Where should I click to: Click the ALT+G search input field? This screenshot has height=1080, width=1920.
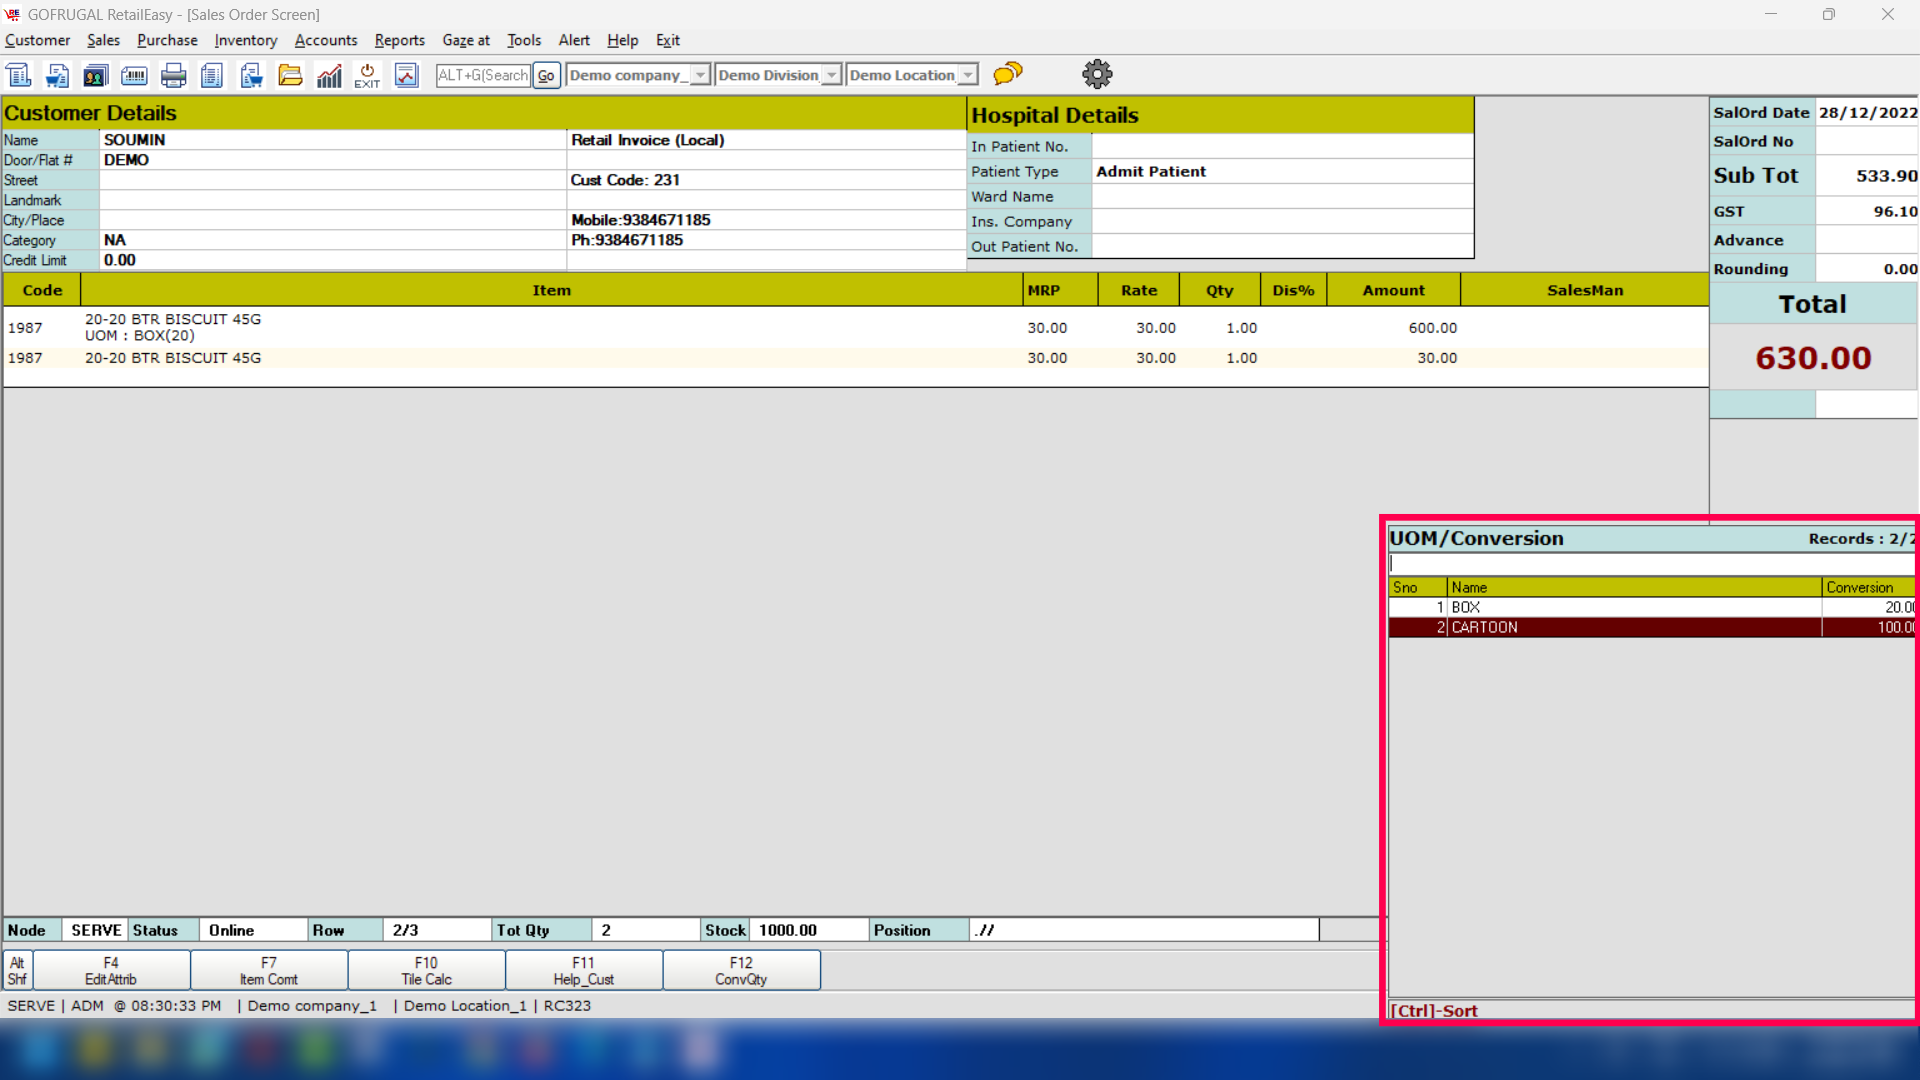tap(483, 75)
